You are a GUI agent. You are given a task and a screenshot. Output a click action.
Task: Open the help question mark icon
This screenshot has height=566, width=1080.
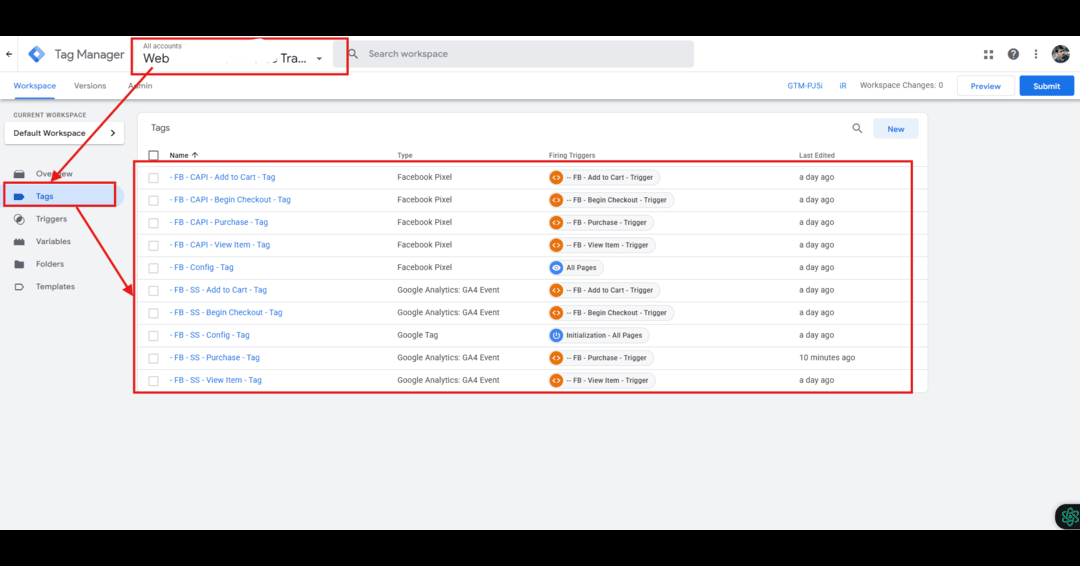point(1013,54)
